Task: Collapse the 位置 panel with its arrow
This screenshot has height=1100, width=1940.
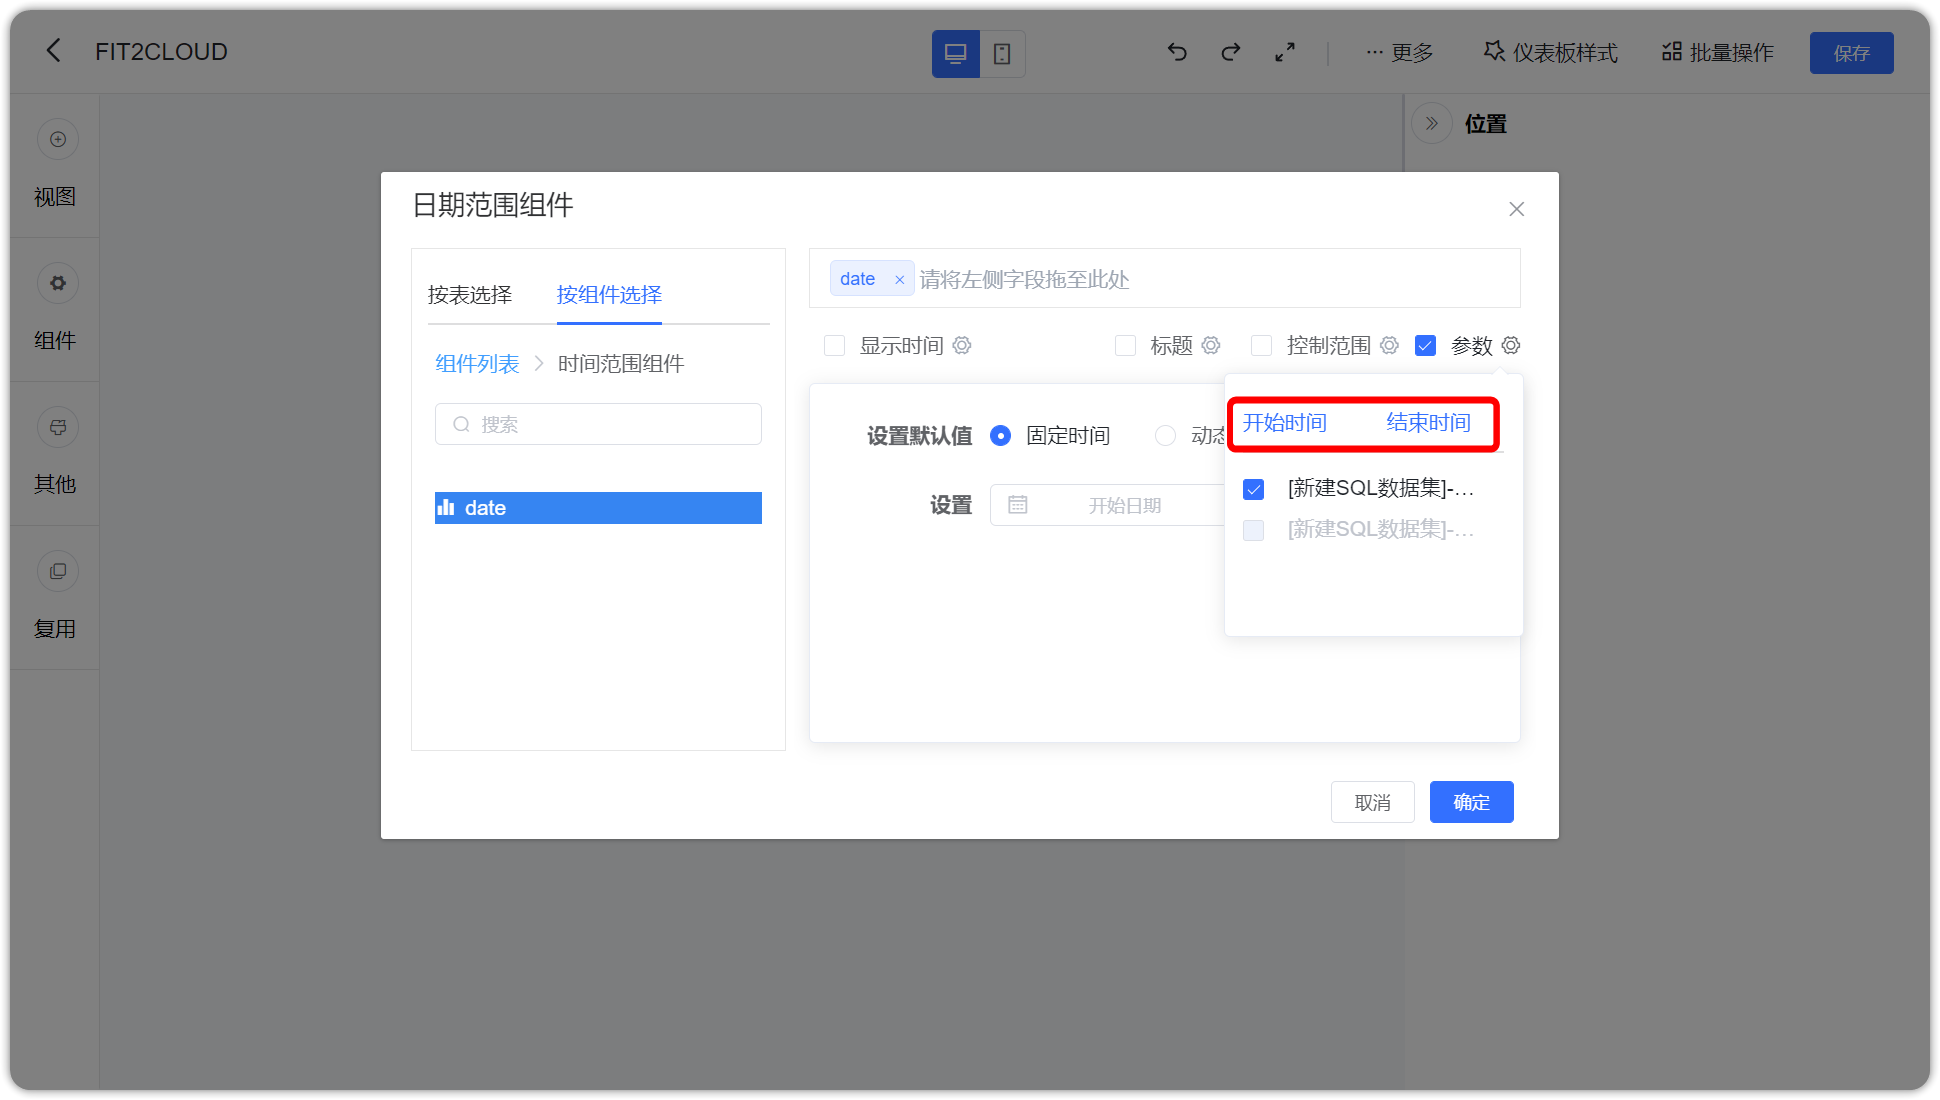Action: [1432, 122]
